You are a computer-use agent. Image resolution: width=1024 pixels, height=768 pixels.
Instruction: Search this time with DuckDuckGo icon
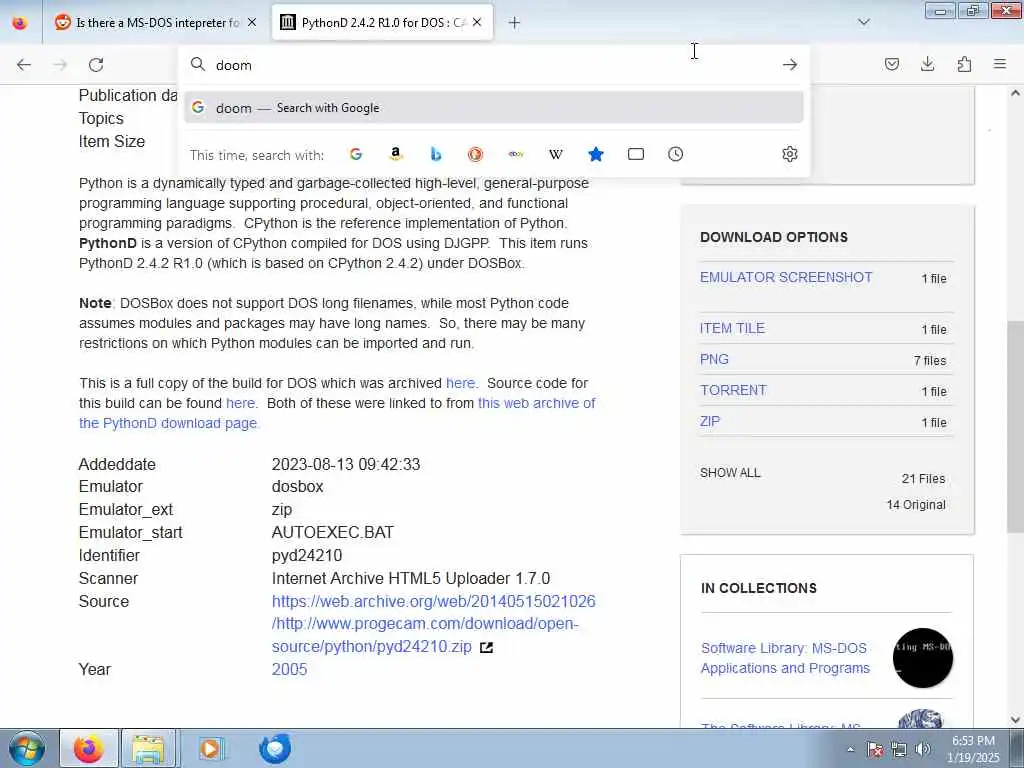475,154
